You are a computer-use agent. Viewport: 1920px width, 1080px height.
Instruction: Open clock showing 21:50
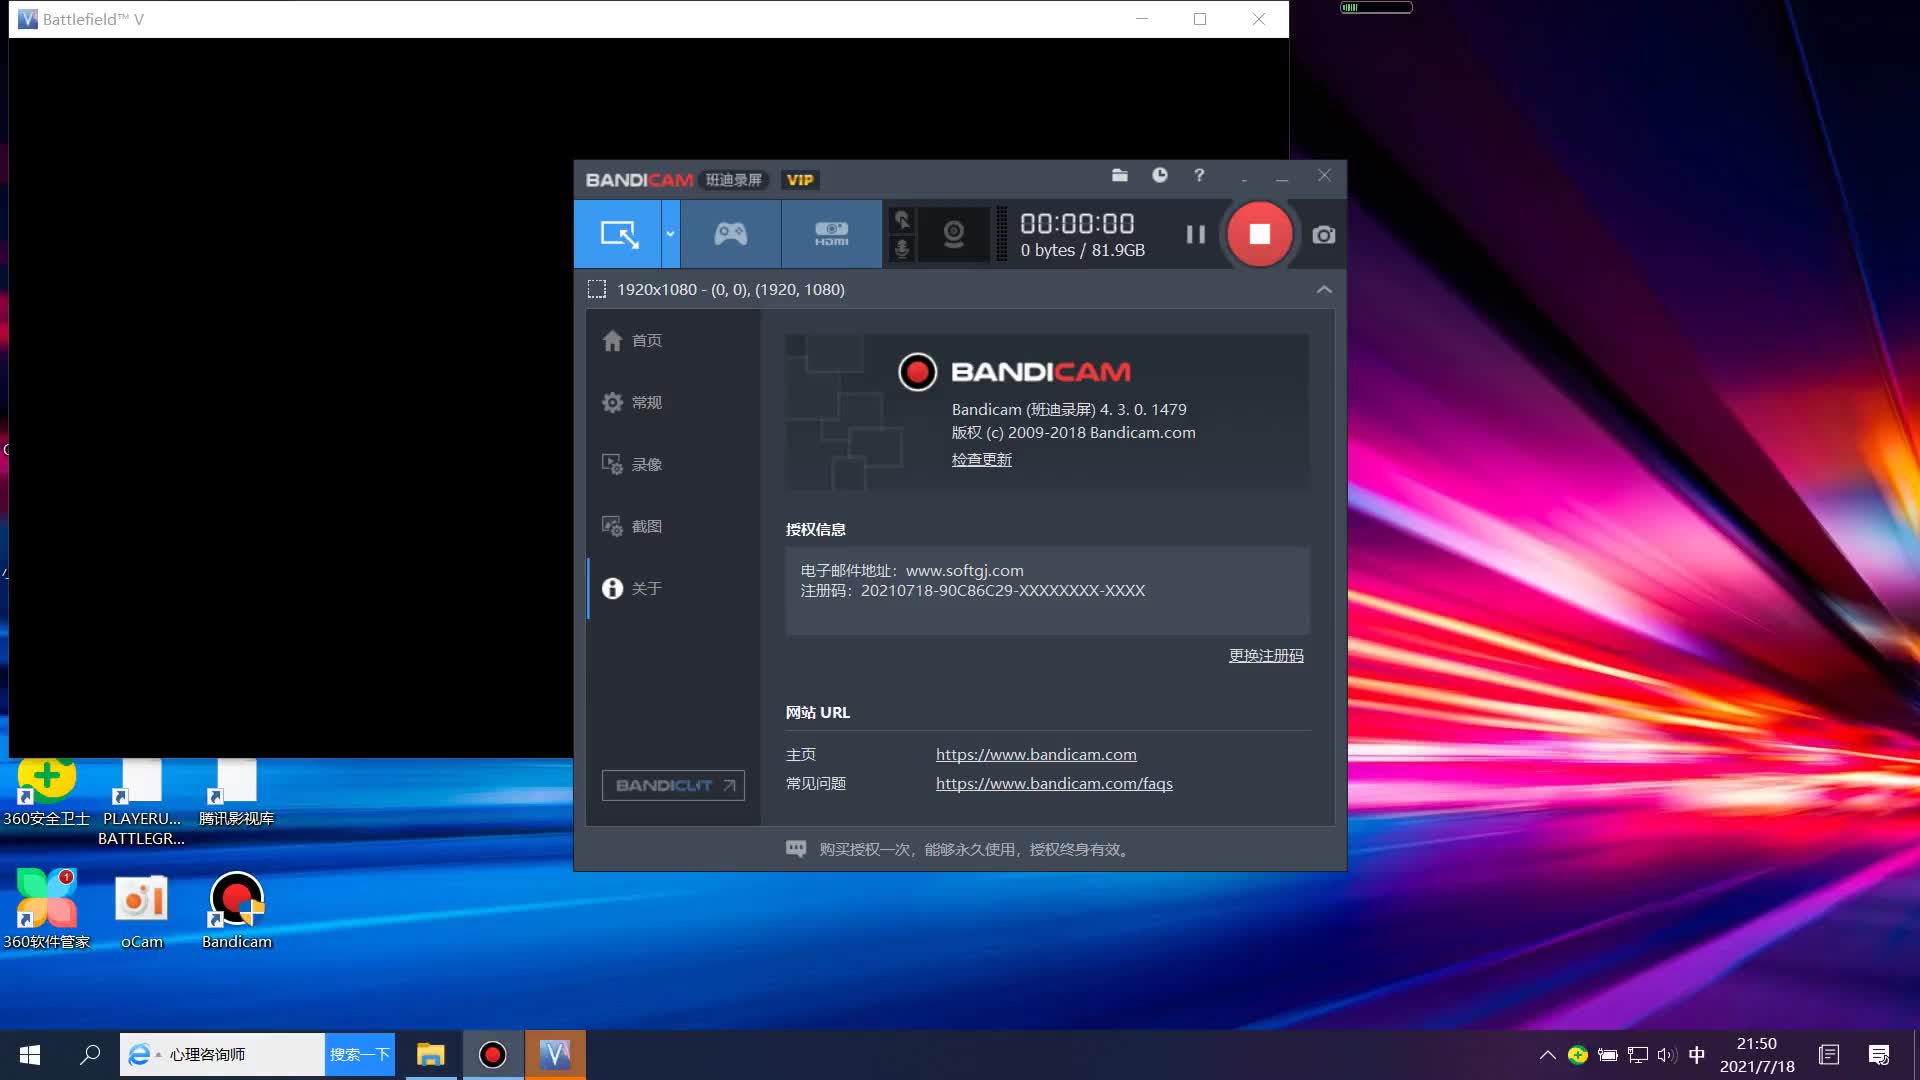point(1757,1054)
